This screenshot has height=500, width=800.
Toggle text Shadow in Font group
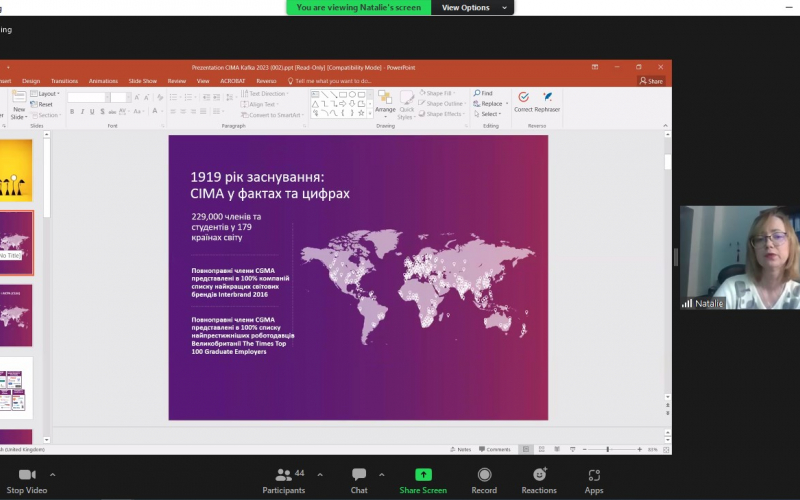[103, 112]
